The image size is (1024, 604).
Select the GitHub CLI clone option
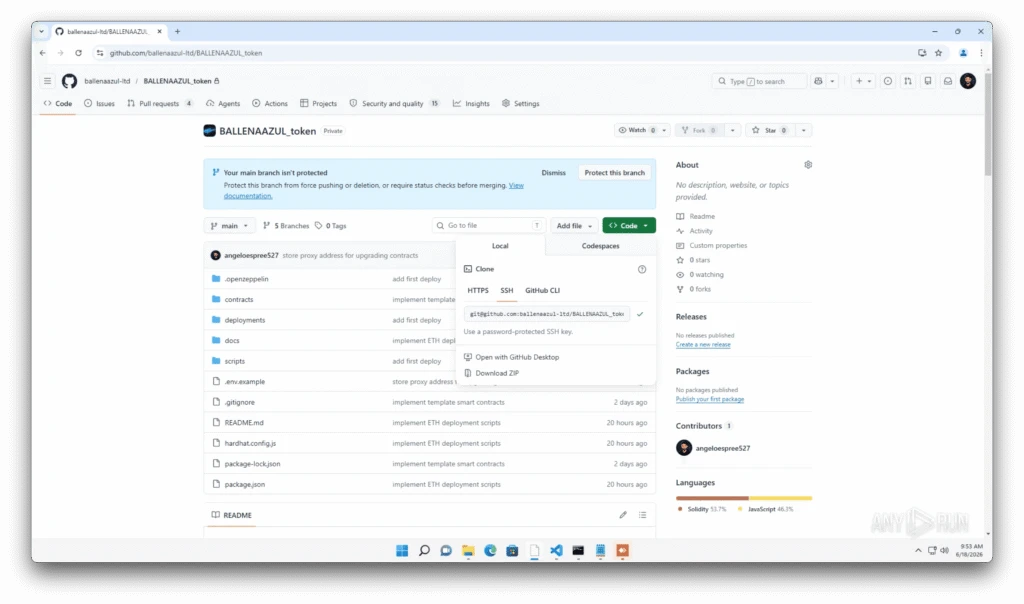[x=542, y=291]
